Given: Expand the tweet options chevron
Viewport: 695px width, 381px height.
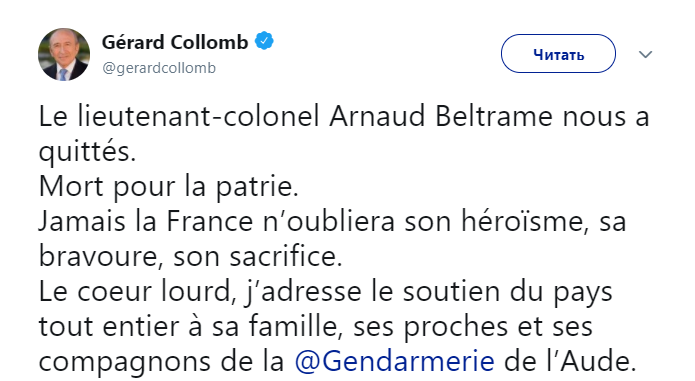Looking at the screenshot, I should click(x=645, y=54).
